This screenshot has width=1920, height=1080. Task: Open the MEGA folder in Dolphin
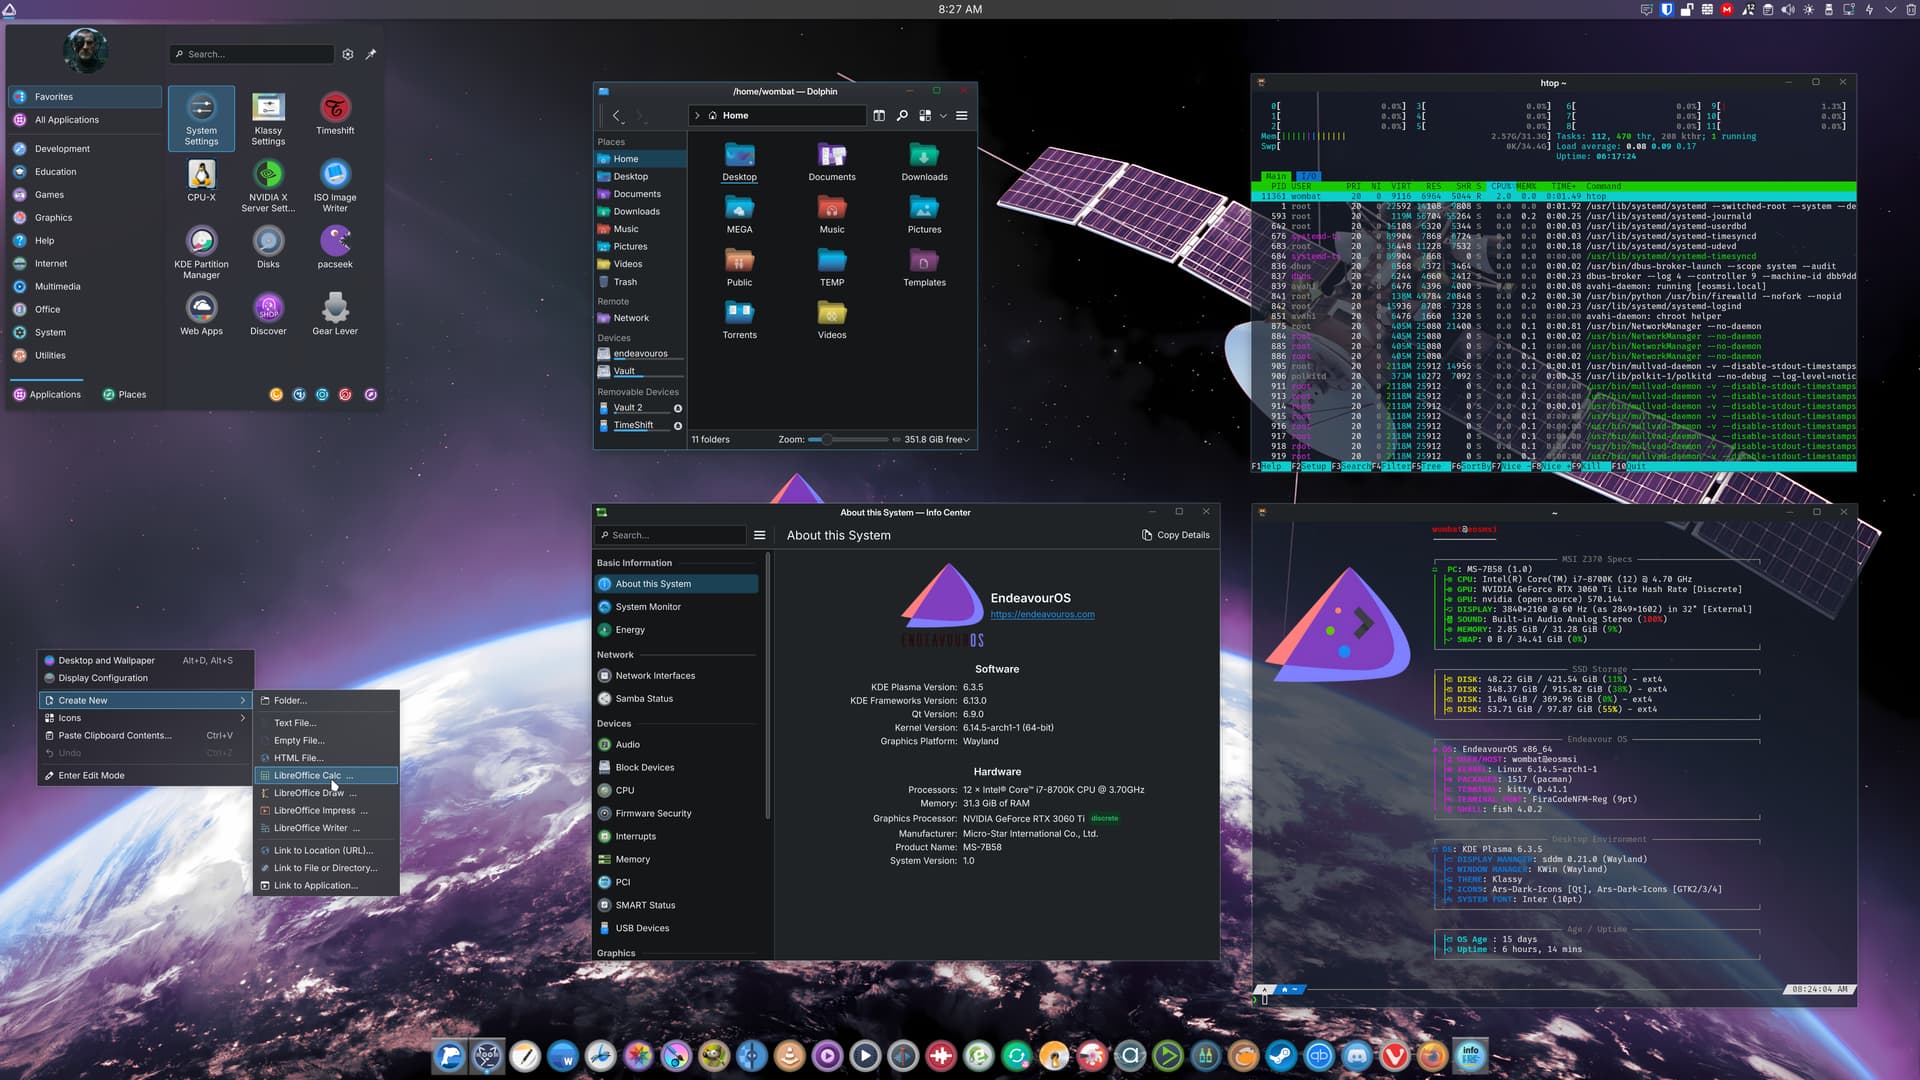(739, 214)
